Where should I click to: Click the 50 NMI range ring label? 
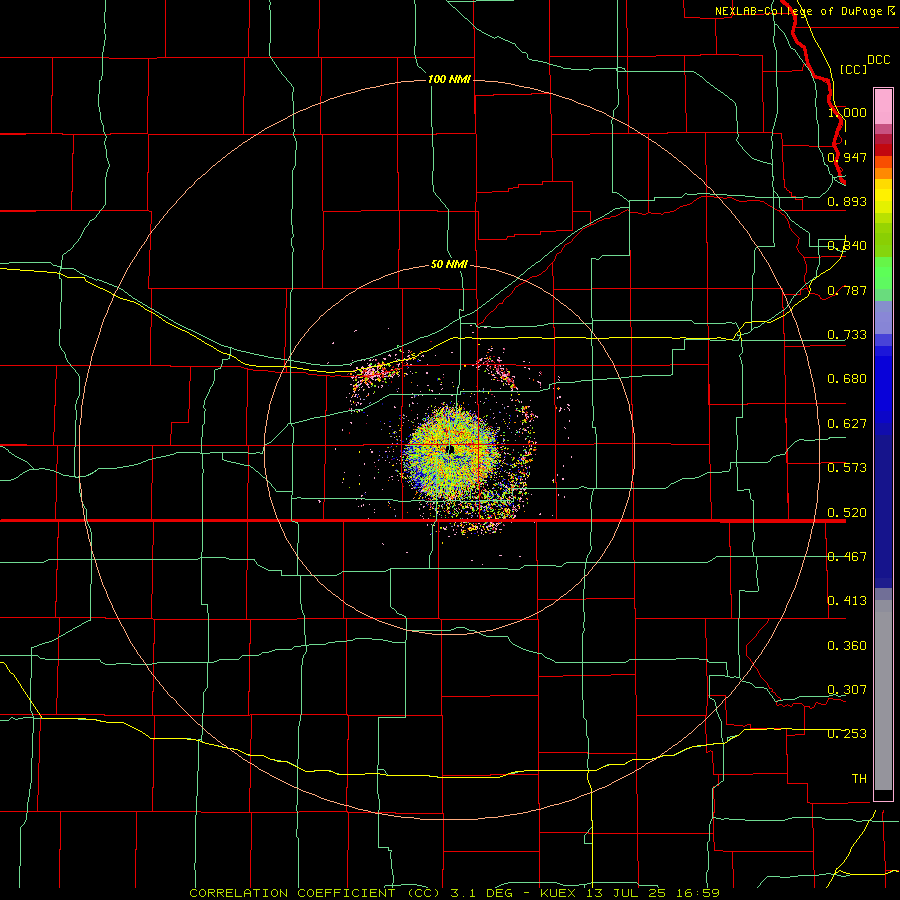tap(449, 265)
